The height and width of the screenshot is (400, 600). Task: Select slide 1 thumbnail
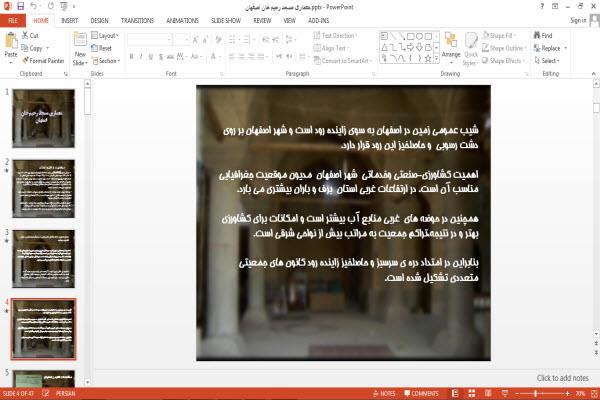(43, 118)
